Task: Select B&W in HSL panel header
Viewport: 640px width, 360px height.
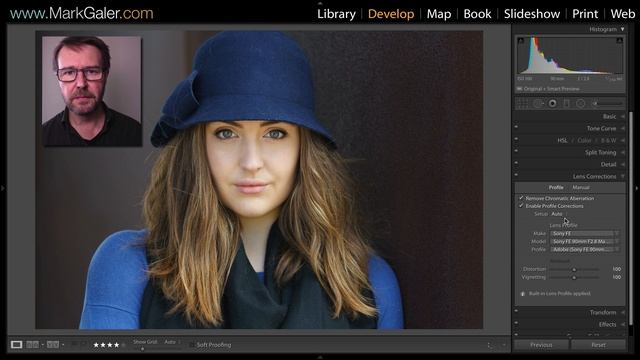Action: pos(608,140)
